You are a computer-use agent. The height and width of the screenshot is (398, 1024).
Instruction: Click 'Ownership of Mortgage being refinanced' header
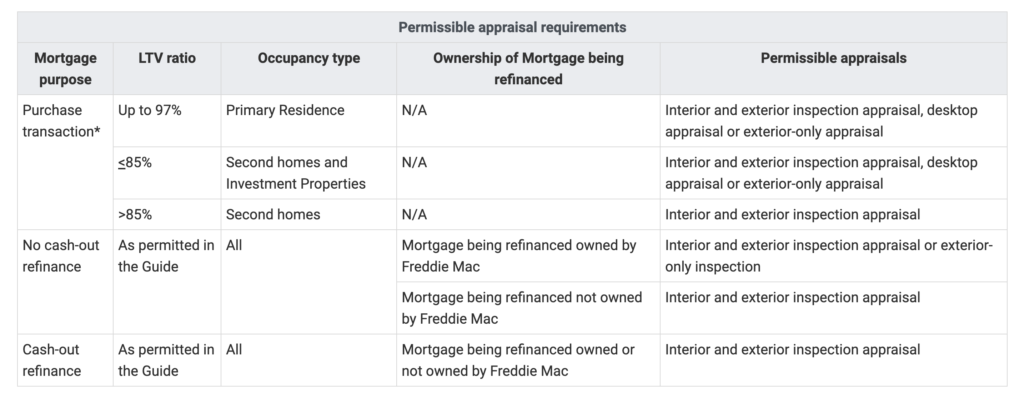click(528, 69)
